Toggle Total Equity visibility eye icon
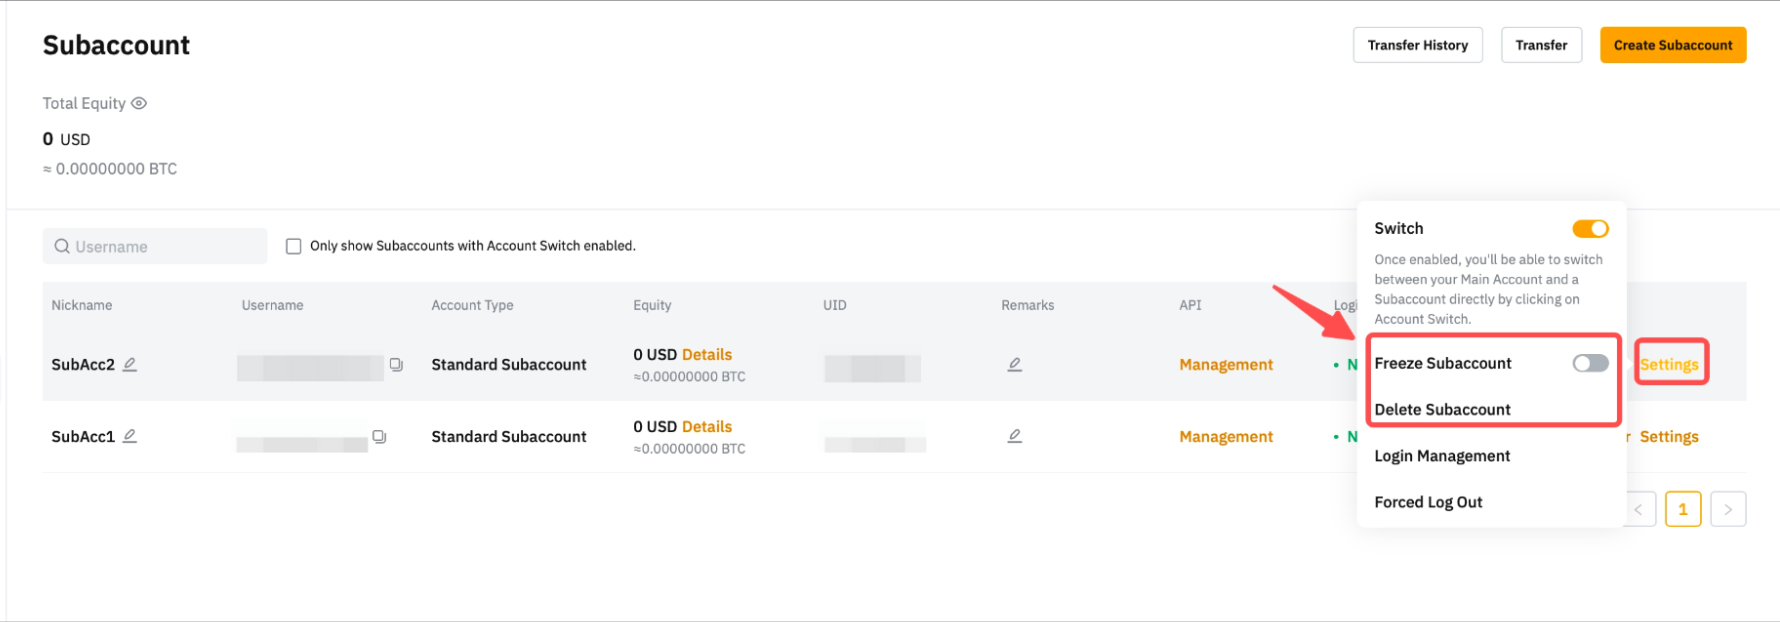This screenshot has height=622, width=1780. click(x=139, y=103)
